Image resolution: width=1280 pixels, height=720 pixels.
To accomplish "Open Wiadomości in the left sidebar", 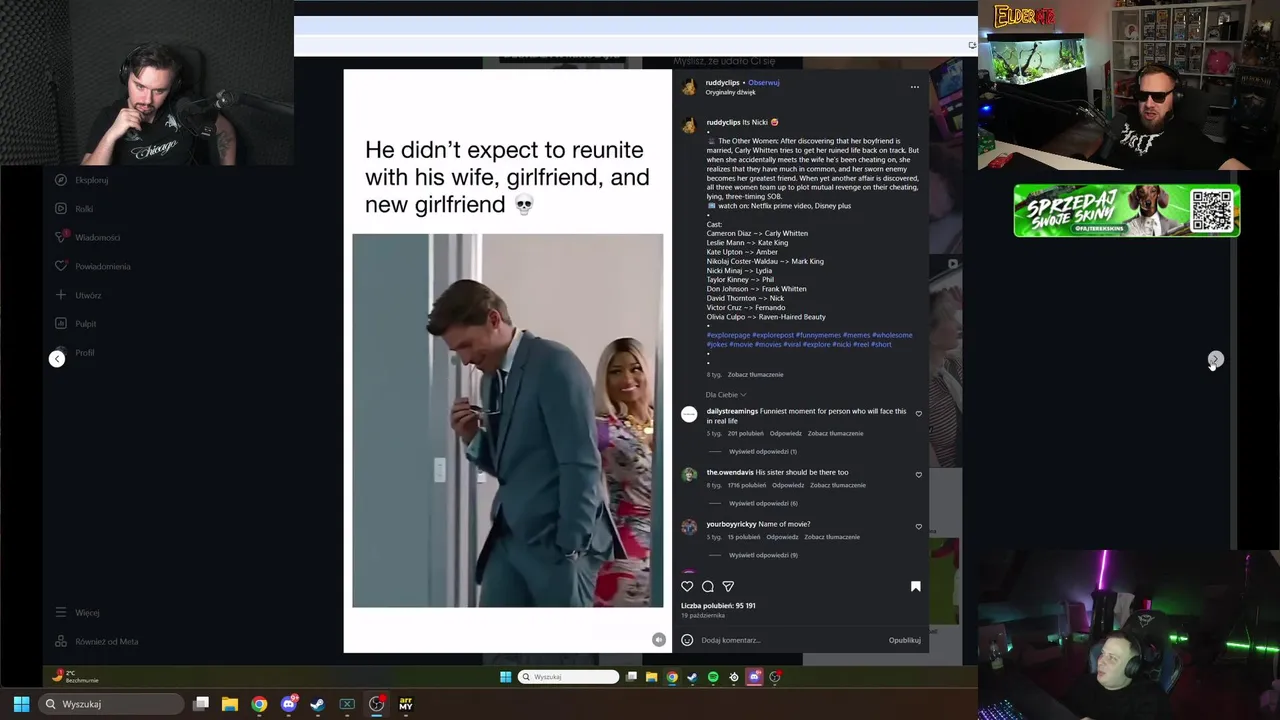I will pos(88,237).
